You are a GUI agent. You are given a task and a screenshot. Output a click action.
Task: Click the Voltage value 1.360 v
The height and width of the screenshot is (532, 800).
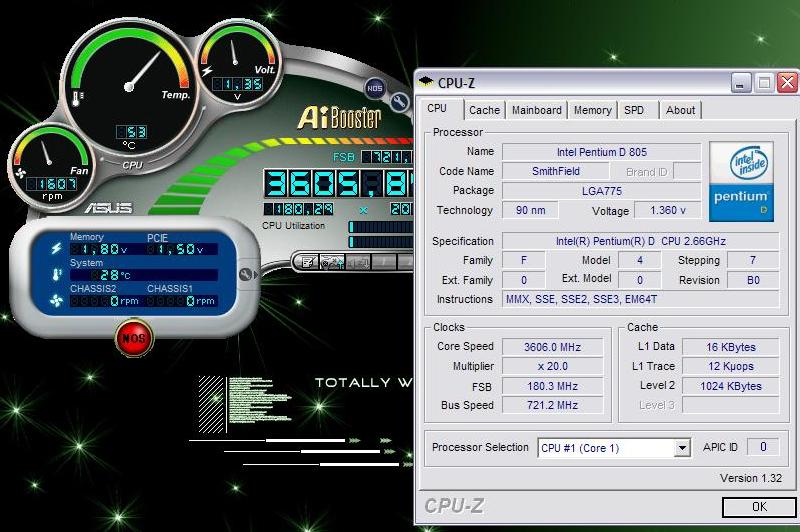[x=667, y=210]
